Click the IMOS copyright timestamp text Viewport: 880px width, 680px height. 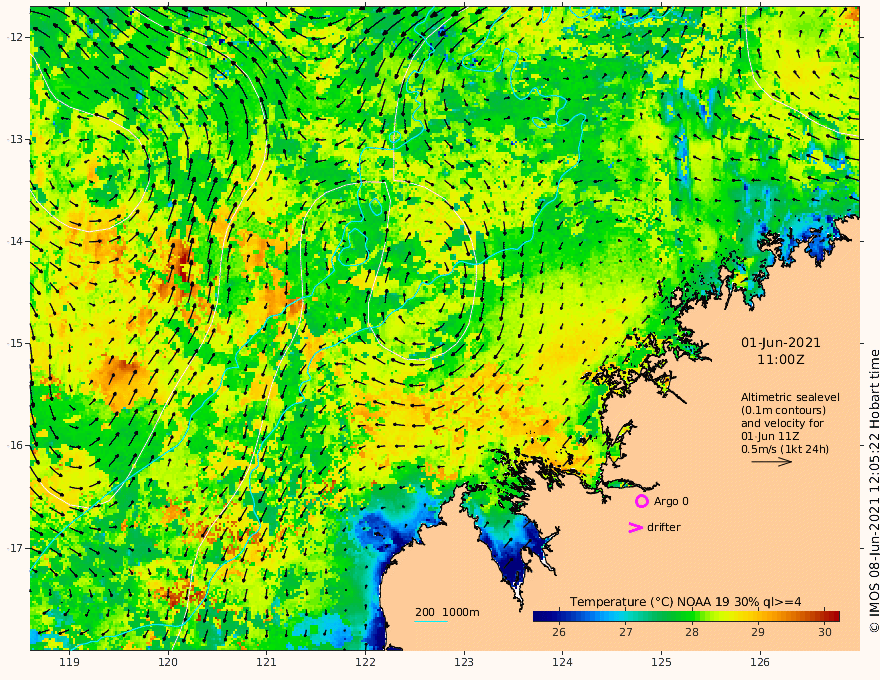[874, 491]
